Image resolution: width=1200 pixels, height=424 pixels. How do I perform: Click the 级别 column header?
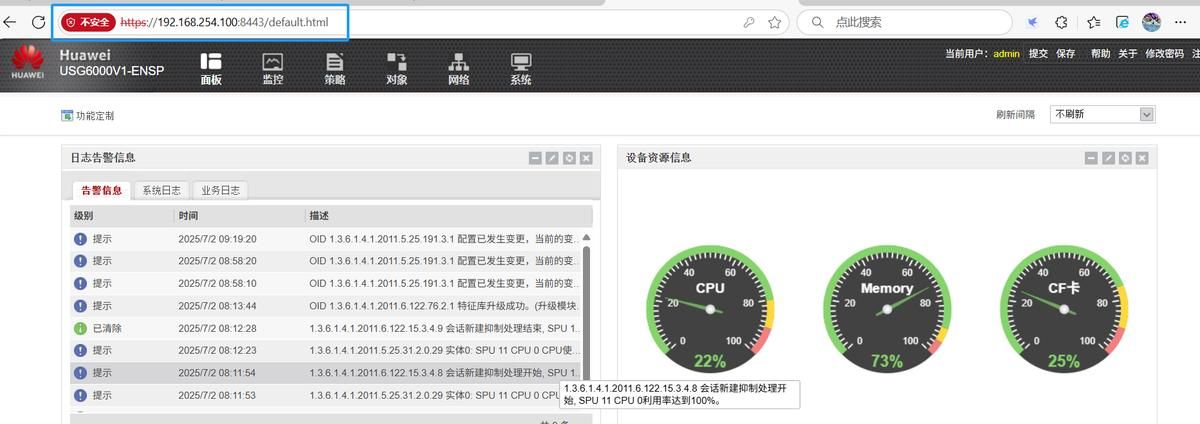point(123,216)
